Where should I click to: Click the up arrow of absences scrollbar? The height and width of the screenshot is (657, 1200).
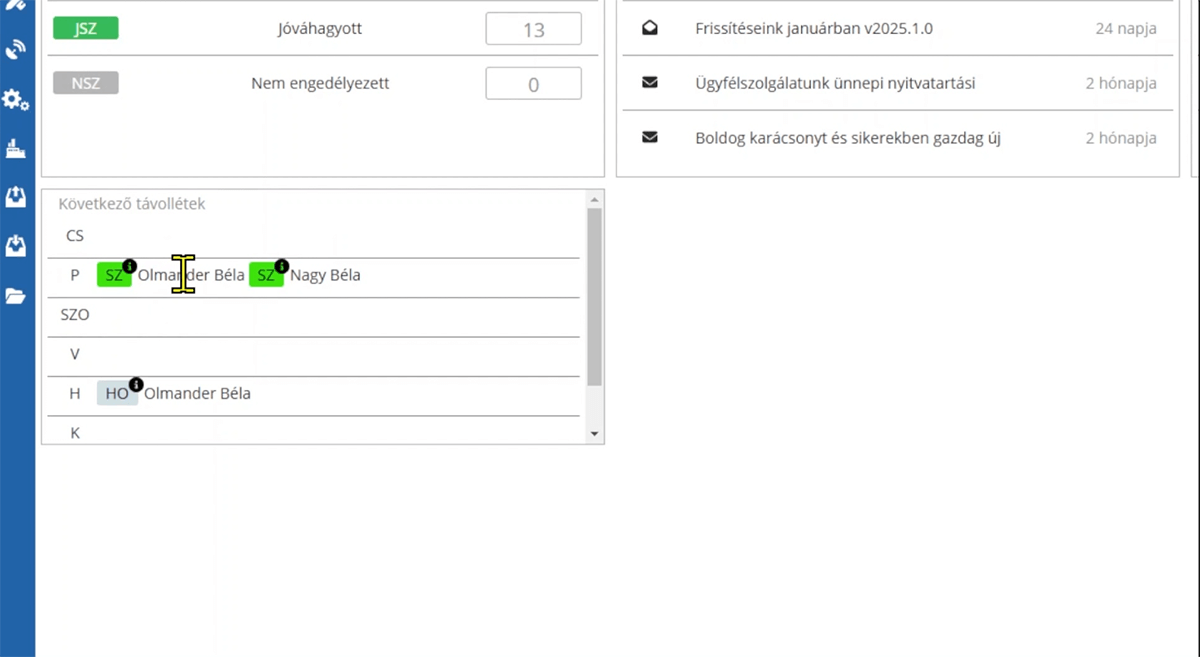click(x=595, y=199)
